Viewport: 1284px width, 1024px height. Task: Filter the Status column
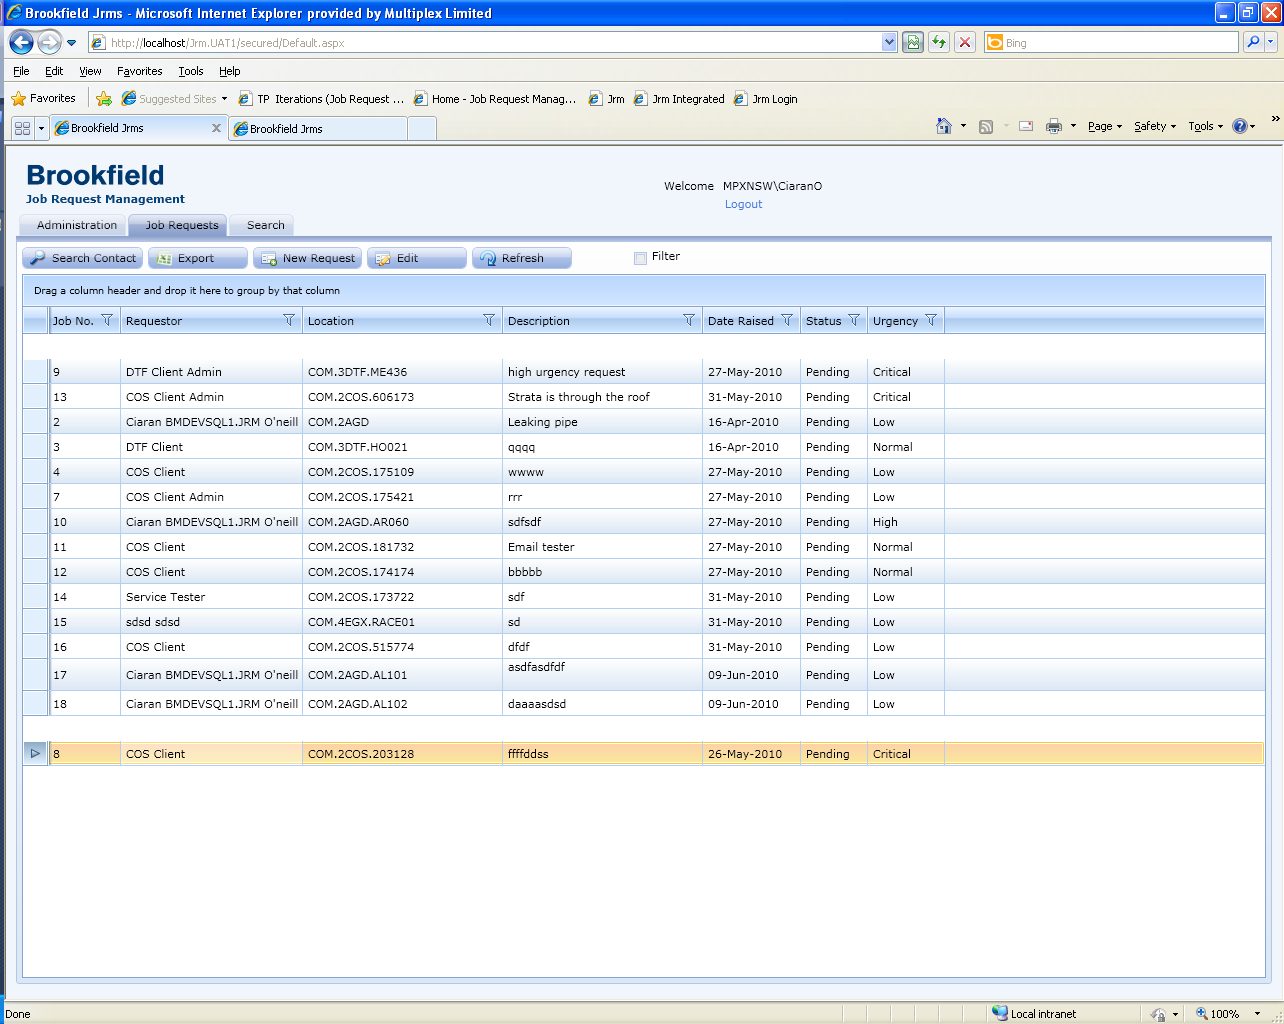[x=854, y=320]
